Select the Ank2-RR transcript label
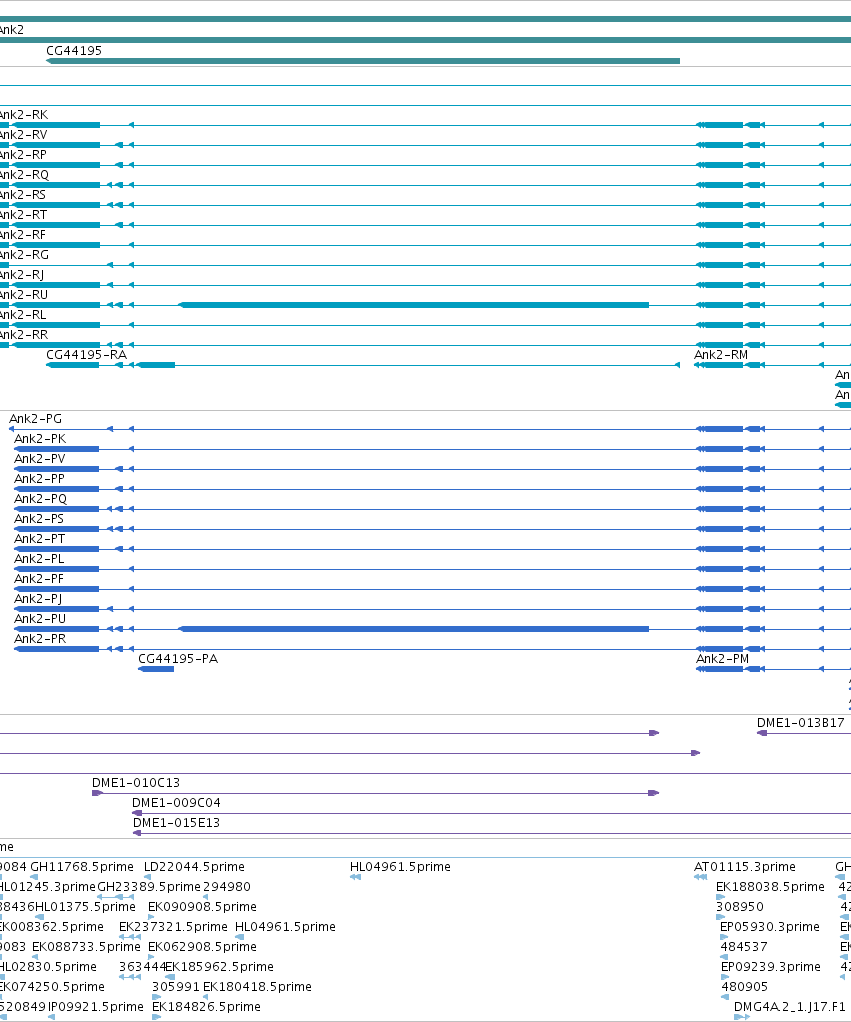This screenshot has height=1022, width=851. [x=24, y=335]
